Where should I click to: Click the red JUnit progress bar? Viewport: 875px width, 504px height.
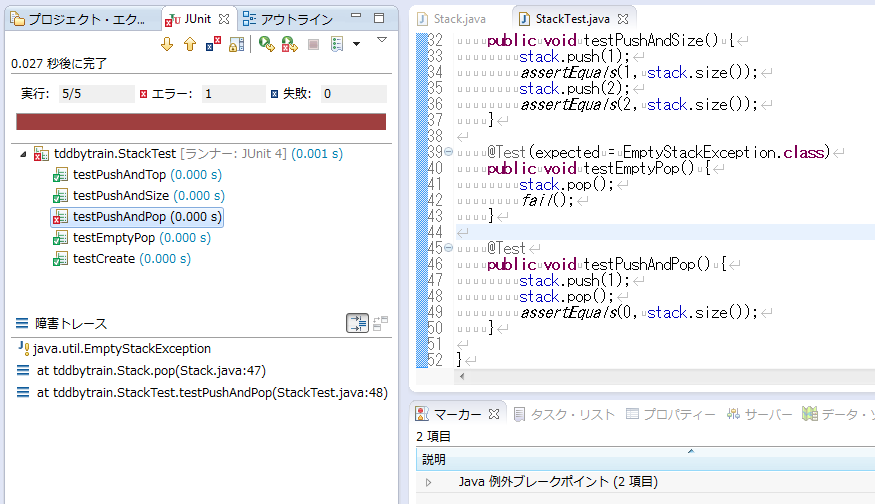point(201,122)
